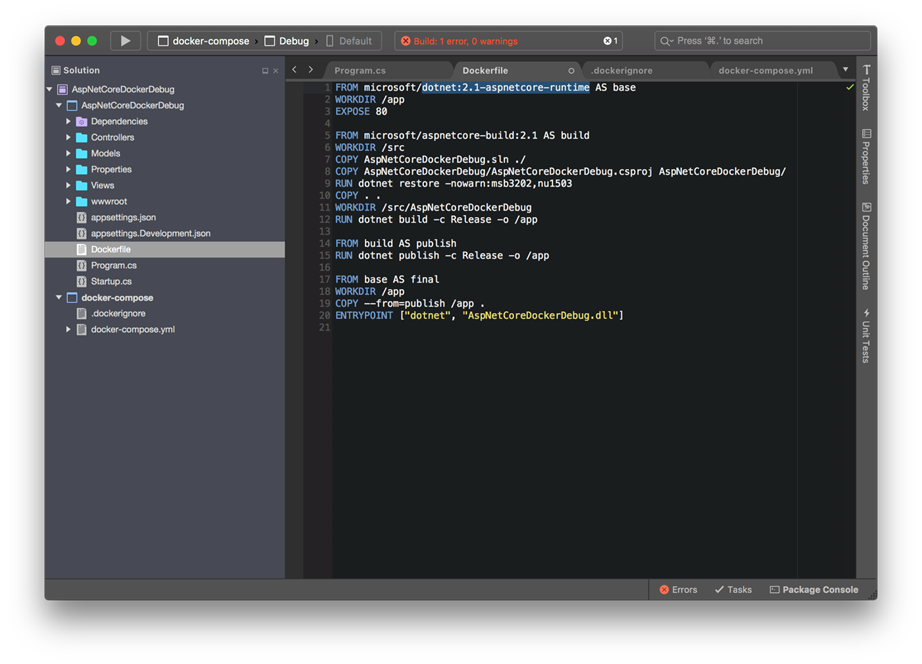The height and width of the screenshot is (664, 922).
Task: Collapse the AspNetCoreDockerDebug project node
Action: coord(59,105)
